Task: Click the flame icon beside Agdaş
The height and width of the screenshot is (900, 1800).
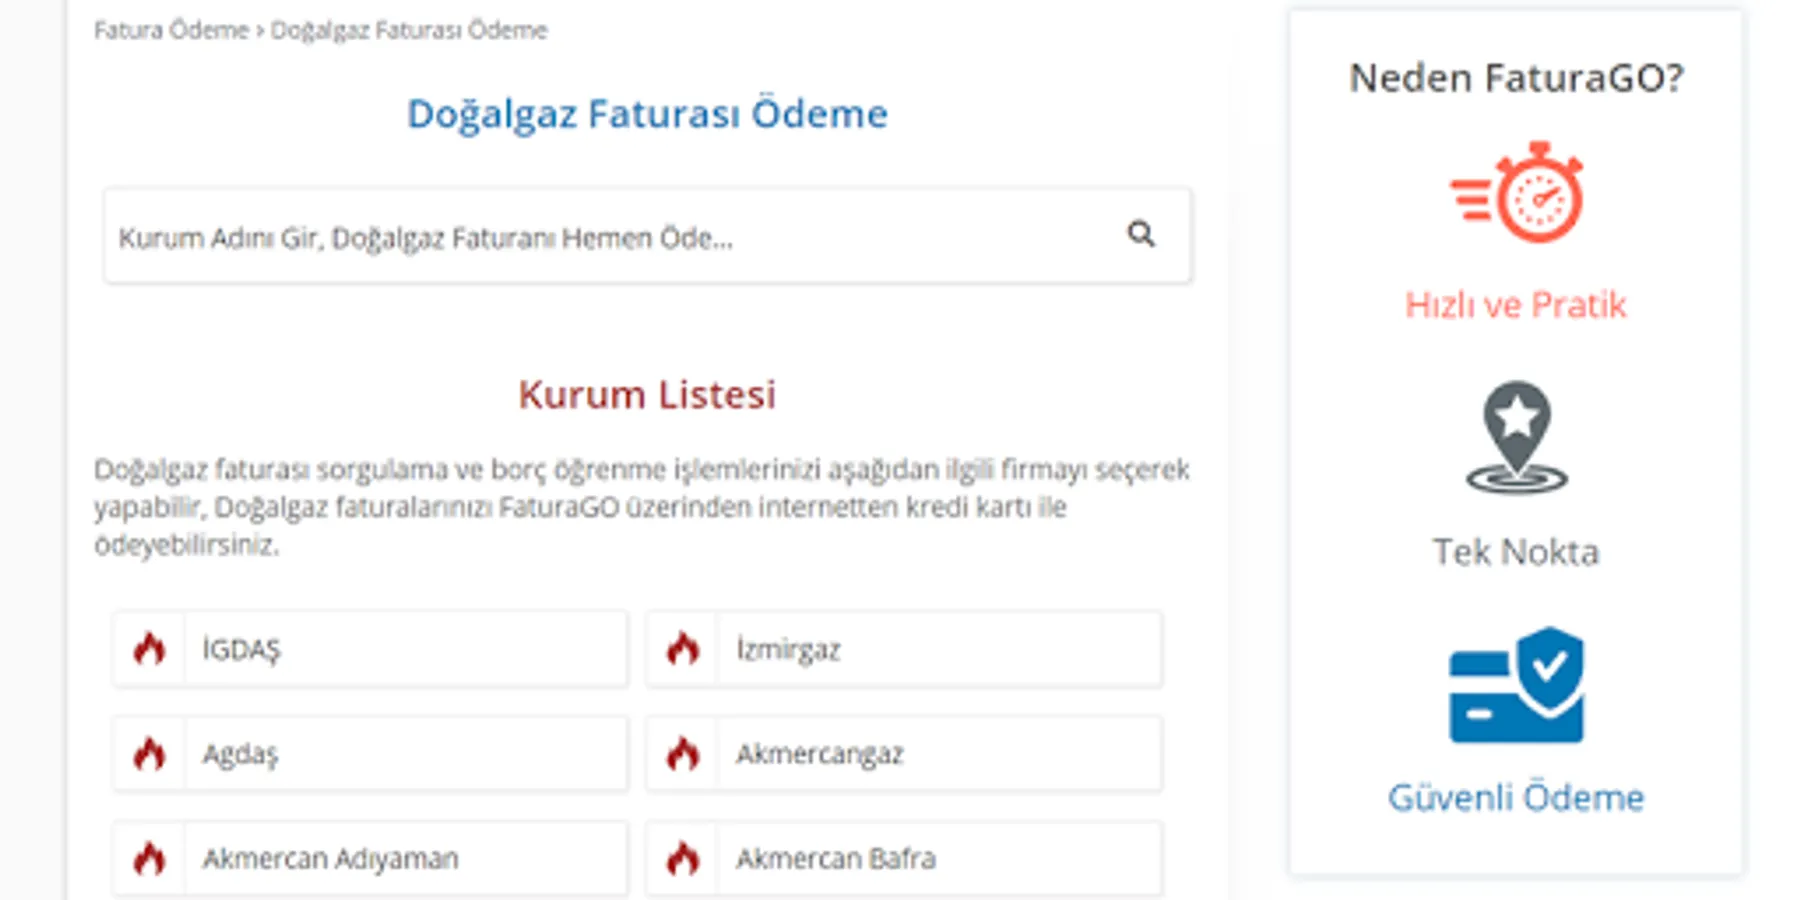Action: [149, 754]
